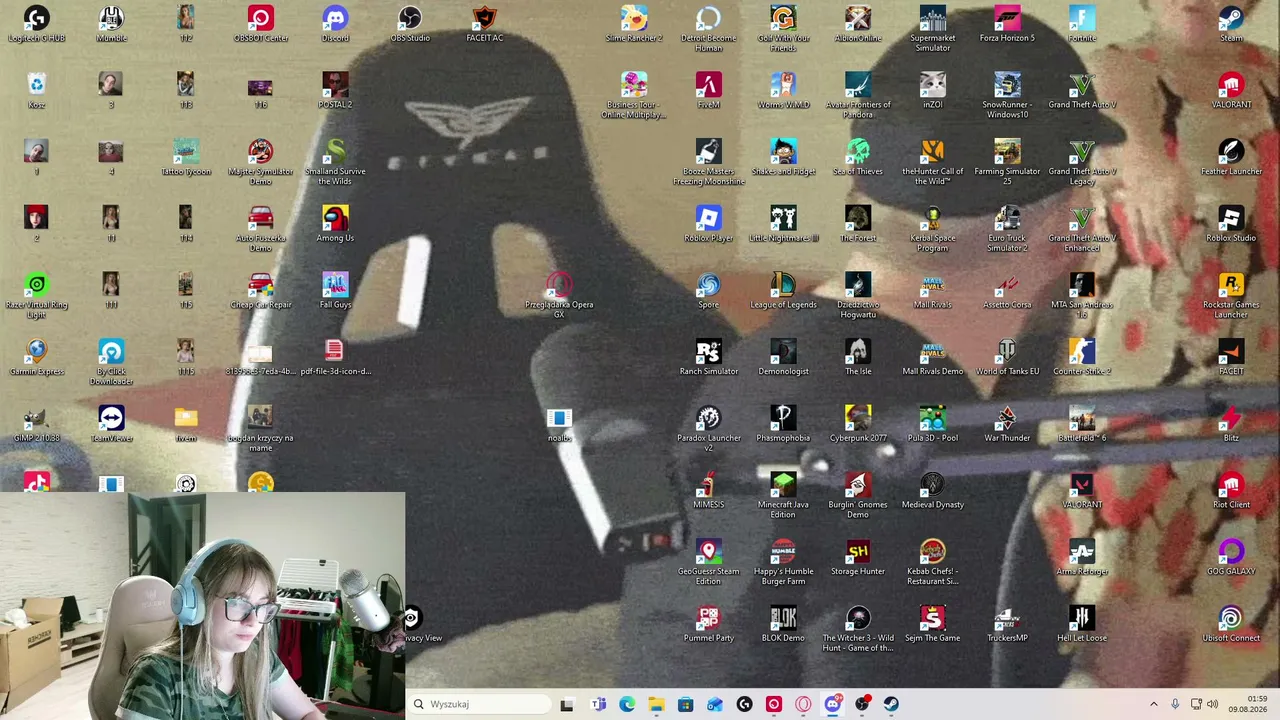Select the FiveM desktop shortcut

[x=709, y=91]
